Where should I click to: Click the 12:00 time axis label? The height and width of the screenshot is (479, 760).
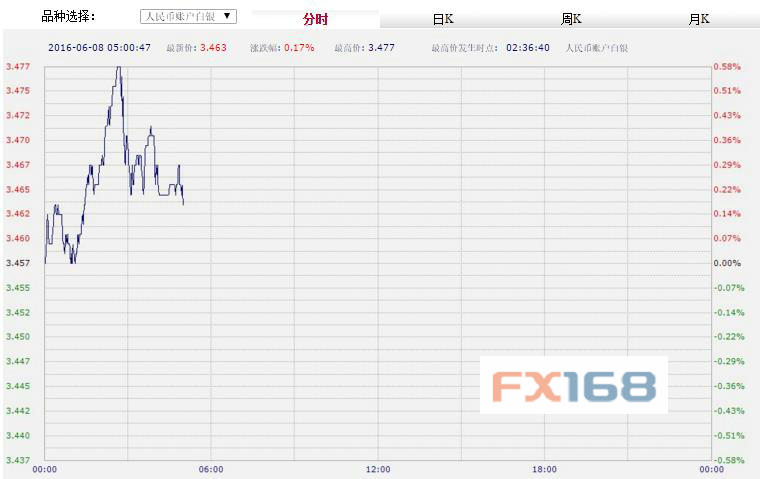coord(377,469)
